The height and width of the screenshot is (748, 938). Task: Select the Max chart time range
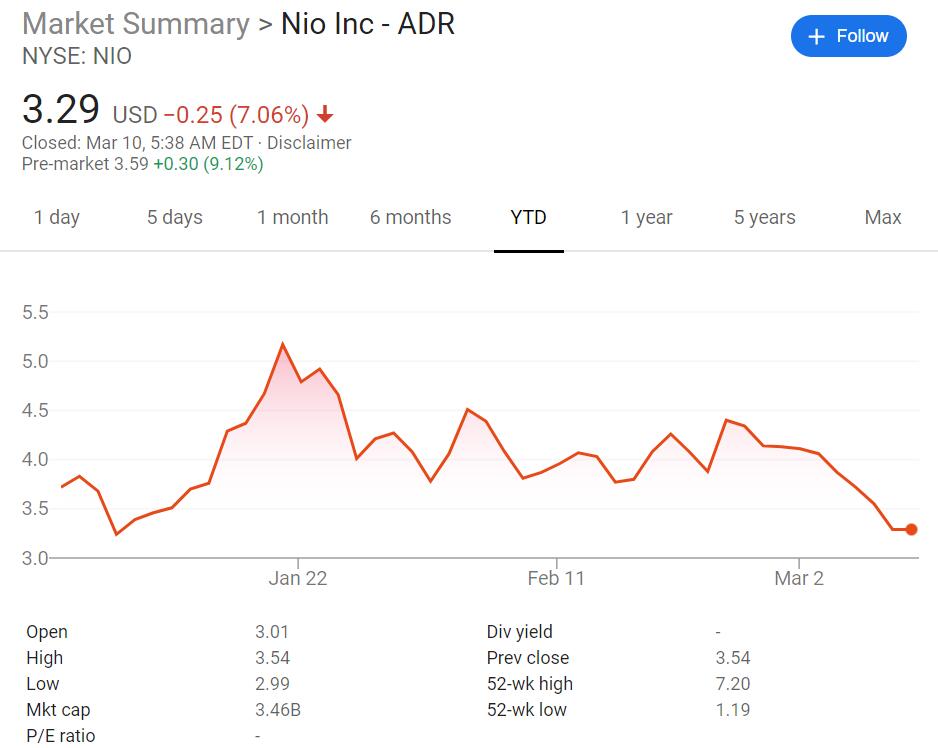882,217
